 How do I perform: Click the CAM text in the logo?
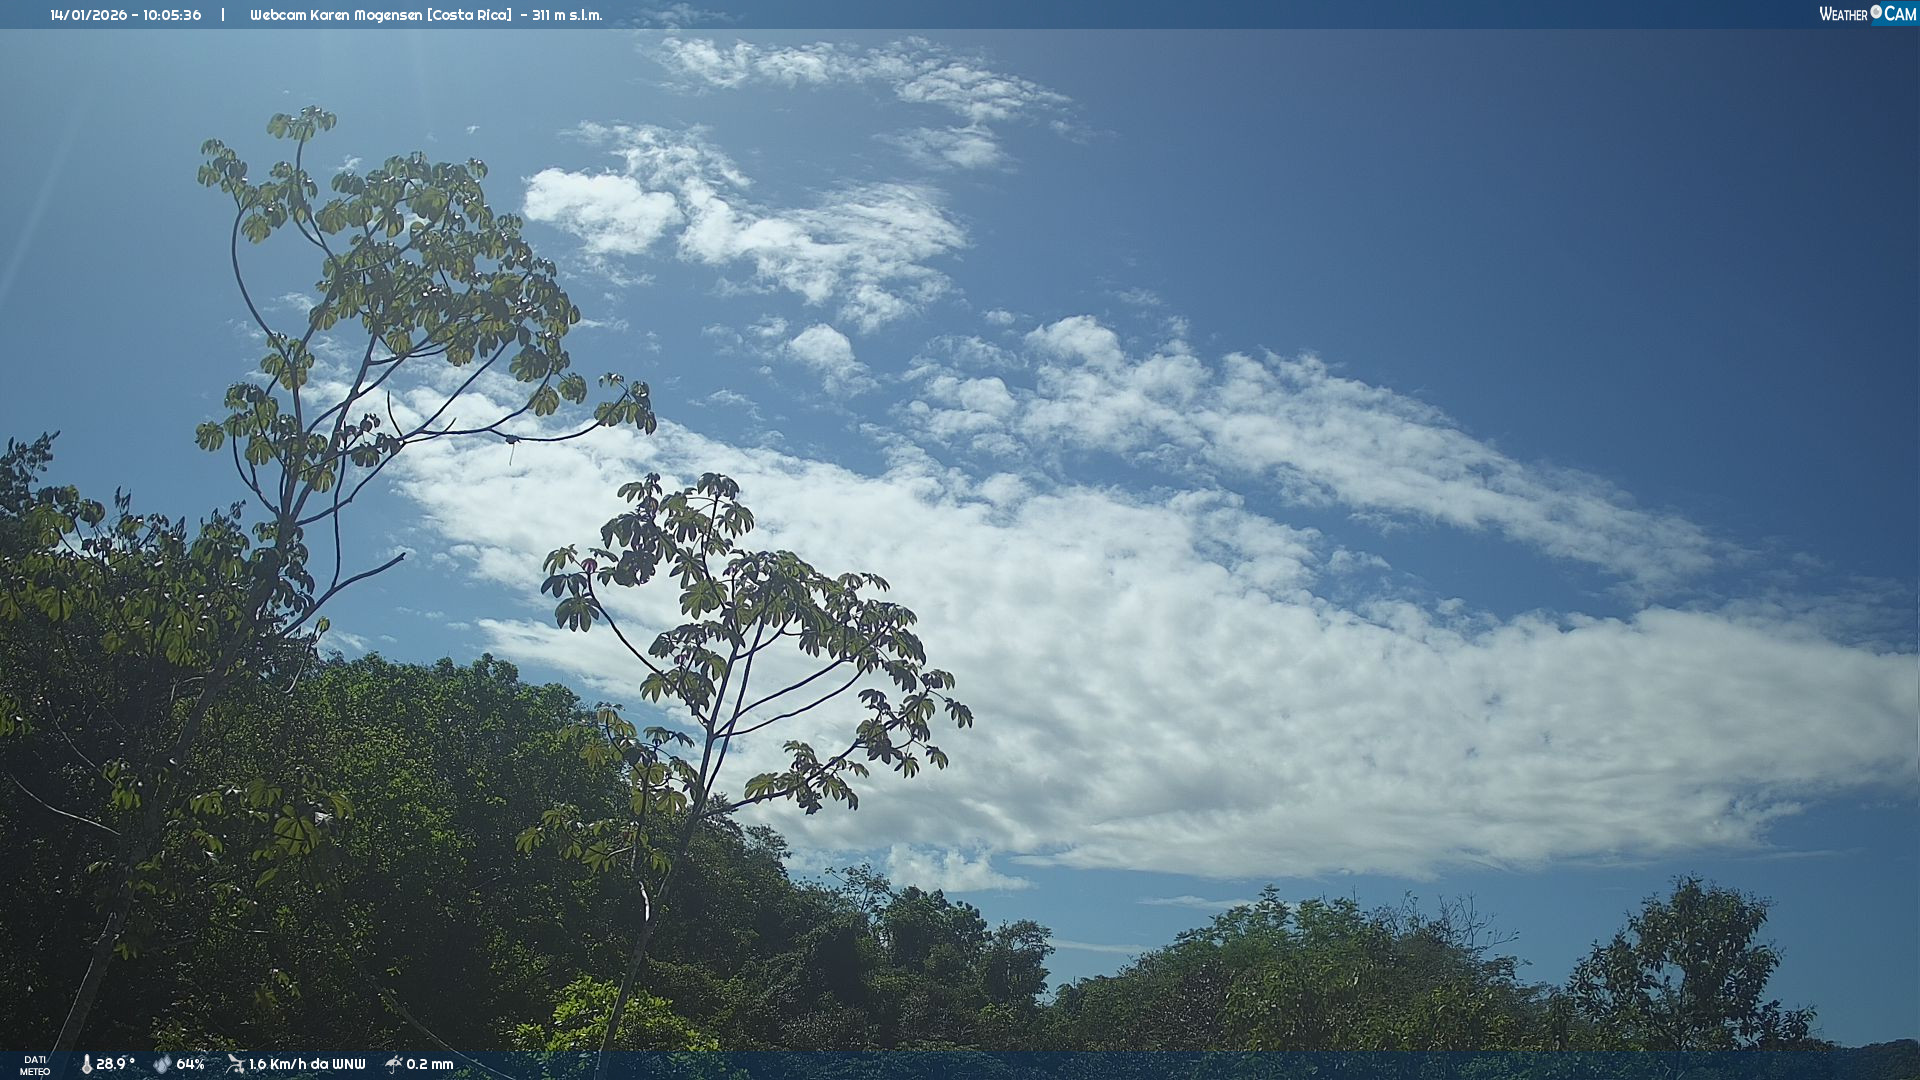[x=1900, y=14]
